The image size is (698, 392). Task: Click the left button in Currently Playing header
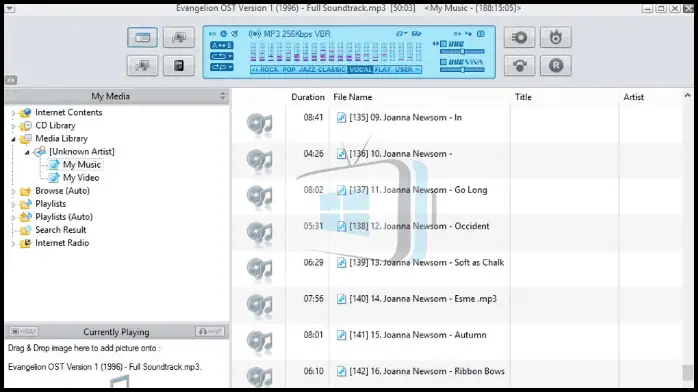[24, 331]
